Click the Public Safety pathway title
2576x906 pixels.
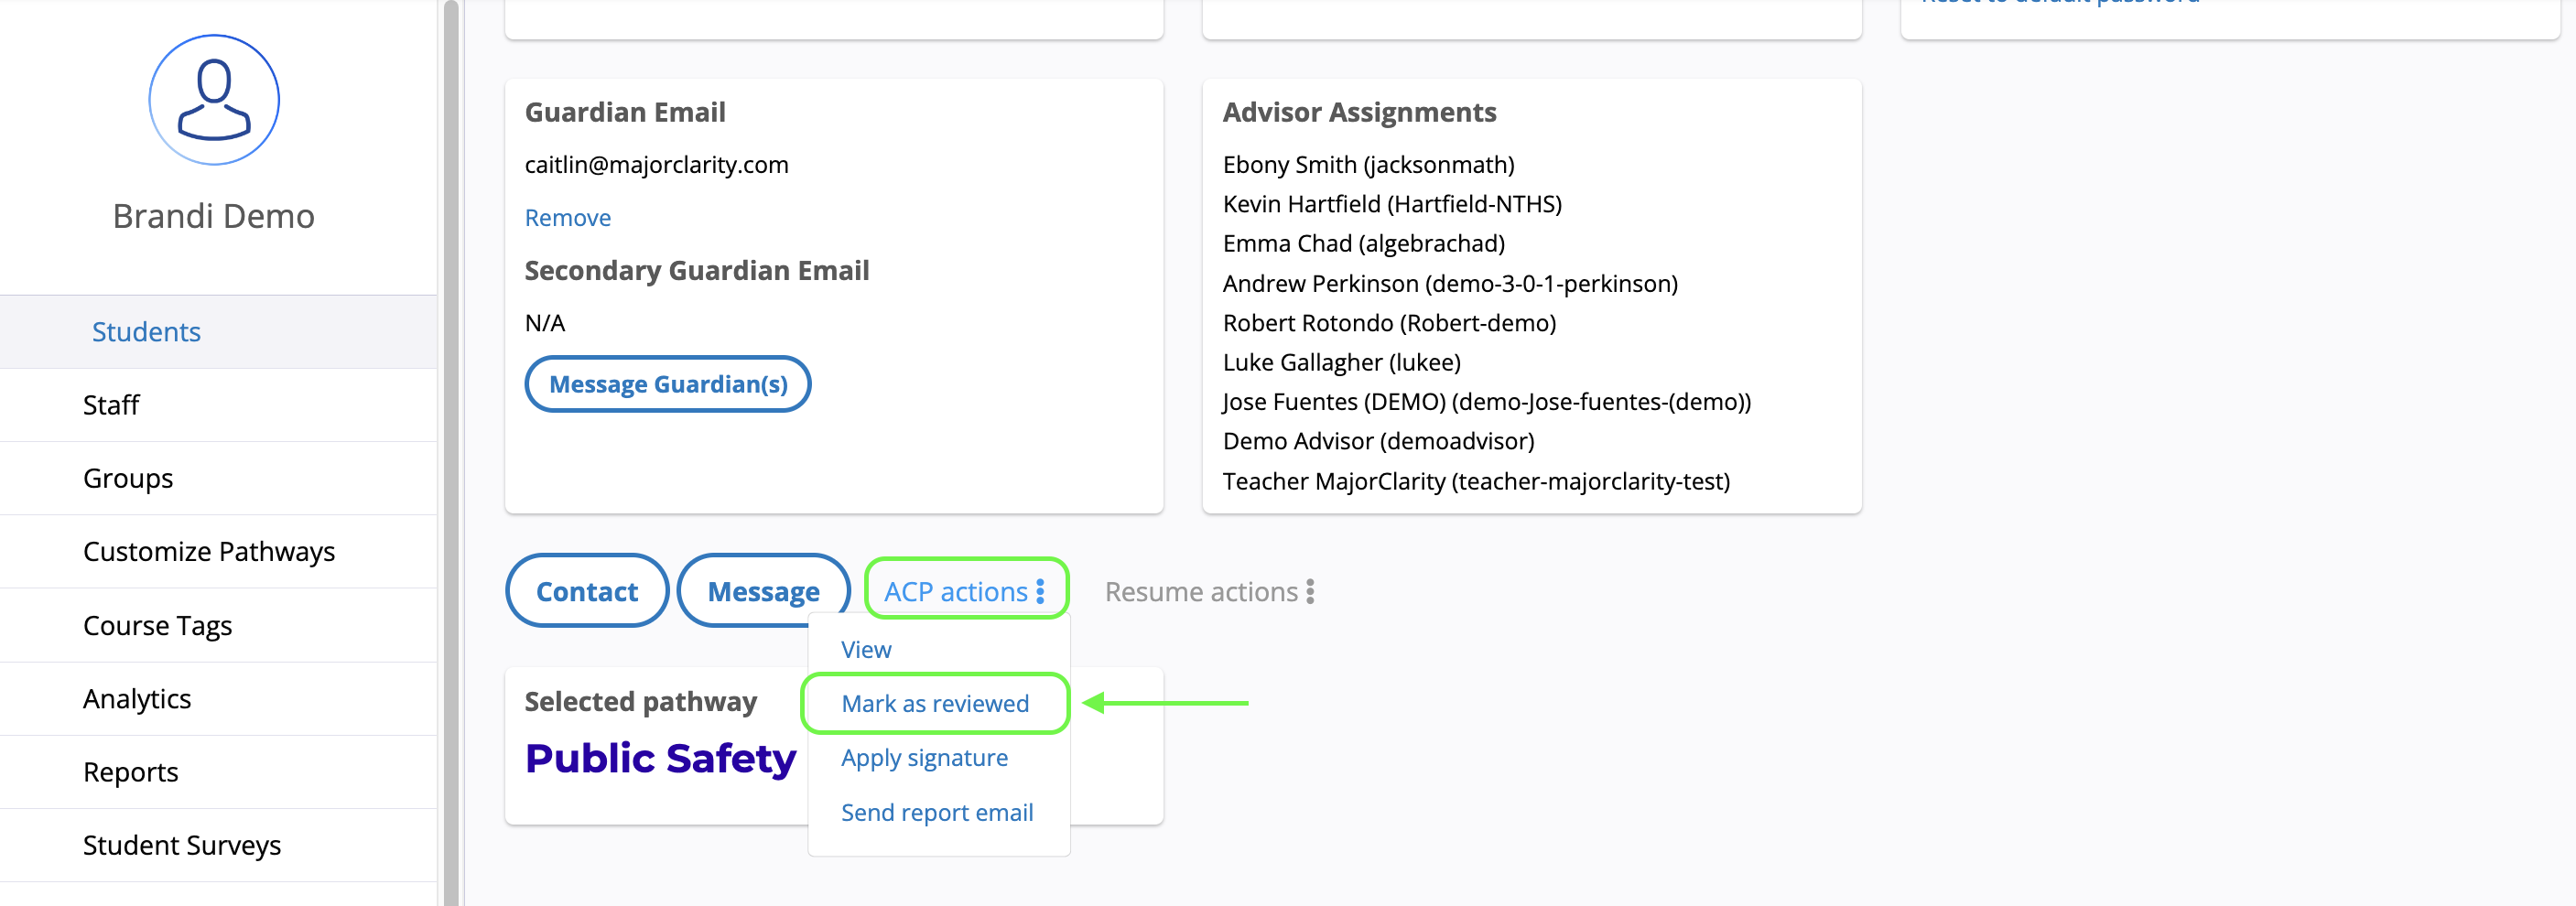pos(660,759)
